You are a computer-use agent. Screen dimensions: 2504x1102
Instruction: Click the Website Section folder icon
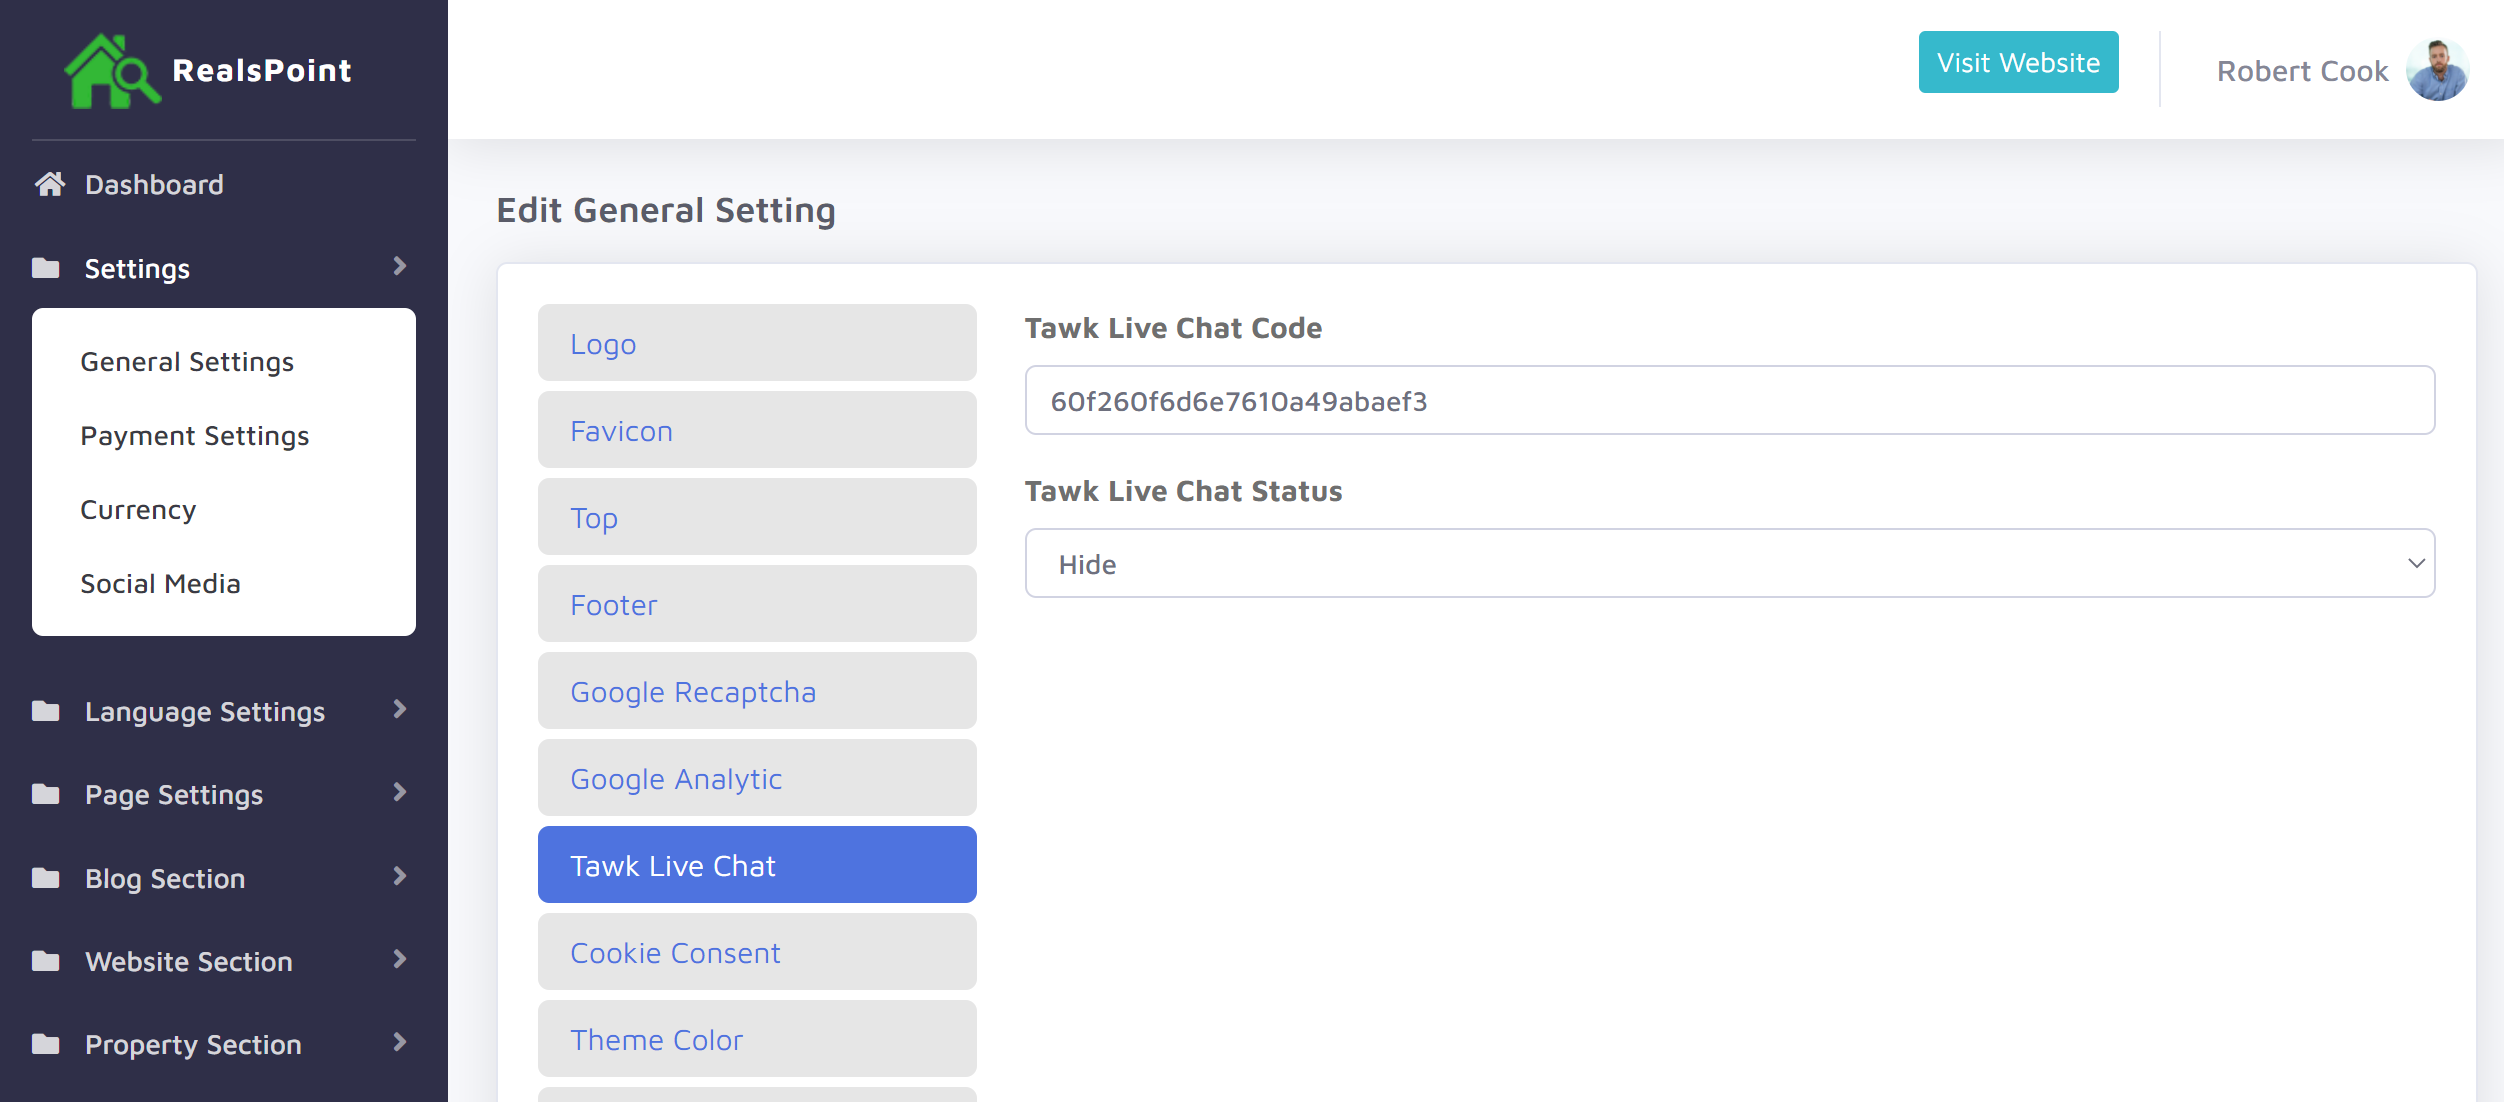(x=46, y=961)
